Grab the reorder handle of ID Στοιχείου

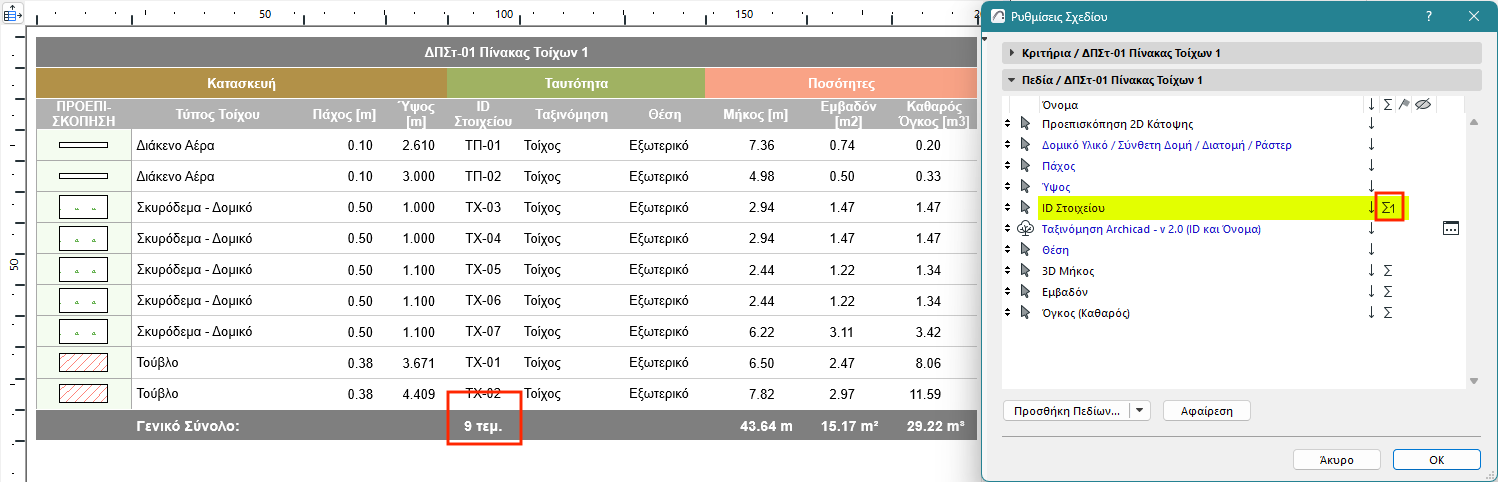[1007, 208]
